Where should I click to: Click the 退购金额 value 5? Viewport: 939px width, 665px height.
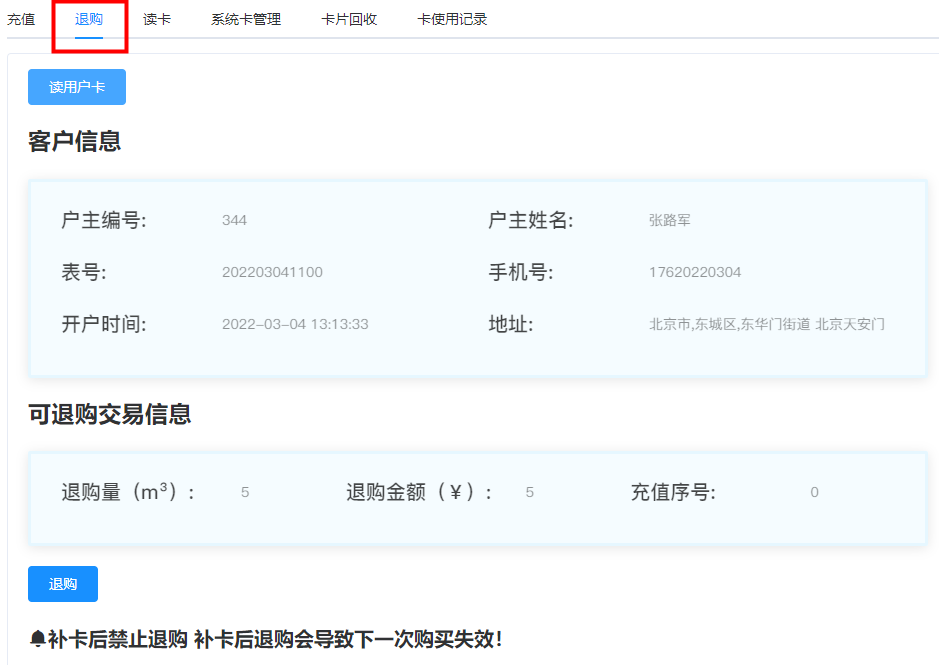click(529, 492)
